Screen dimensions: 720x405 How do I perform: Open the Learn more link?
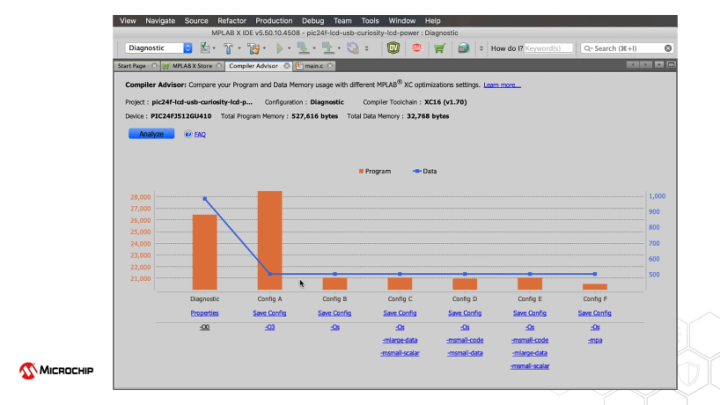click(x=502, y=85)
